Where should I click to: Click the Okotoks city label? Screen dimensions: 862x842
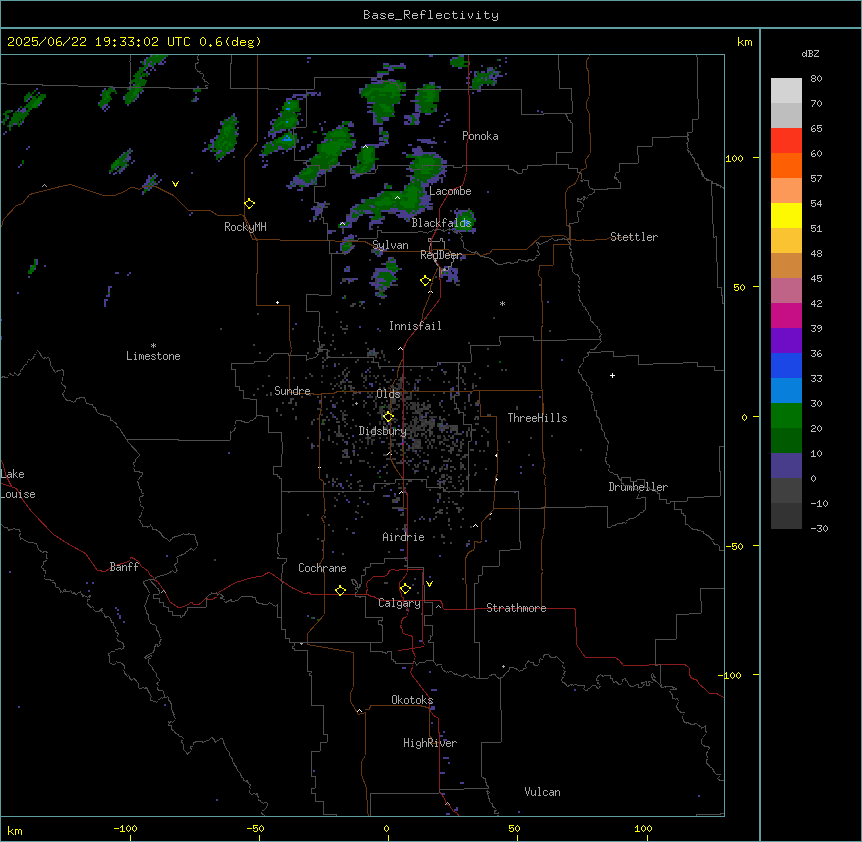412,700
